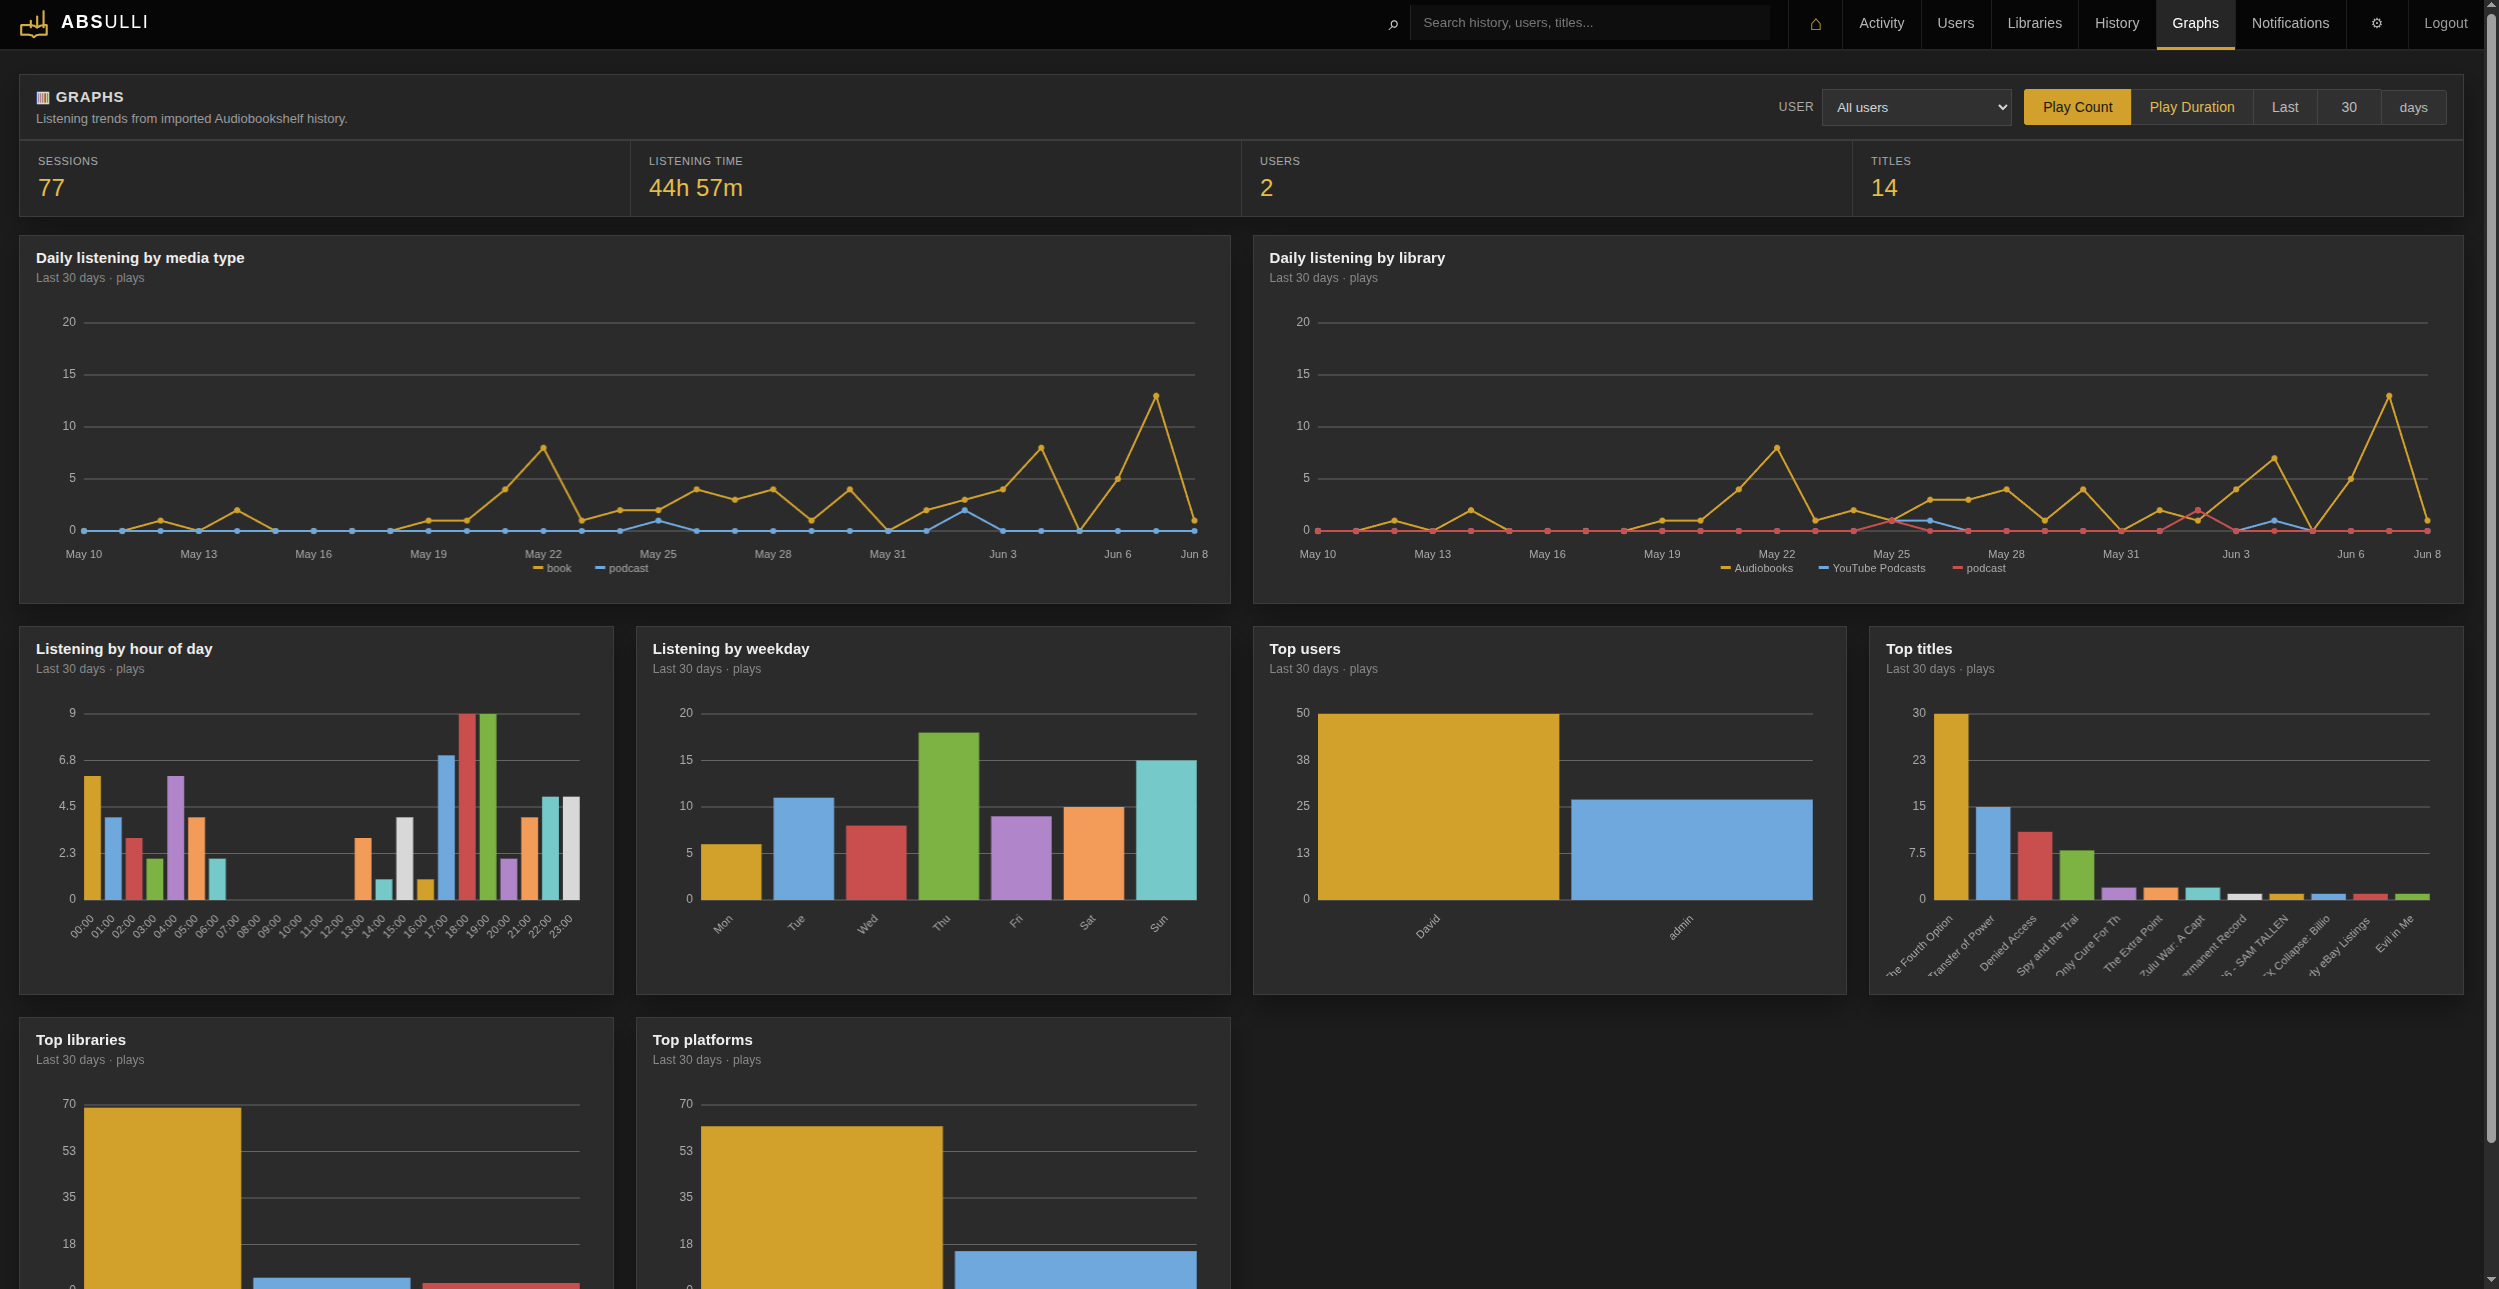The height and width of the screenshot is (1289, 2499).
Task: Click the Transfer of Power bar
Action: (x=1992, y=853)
